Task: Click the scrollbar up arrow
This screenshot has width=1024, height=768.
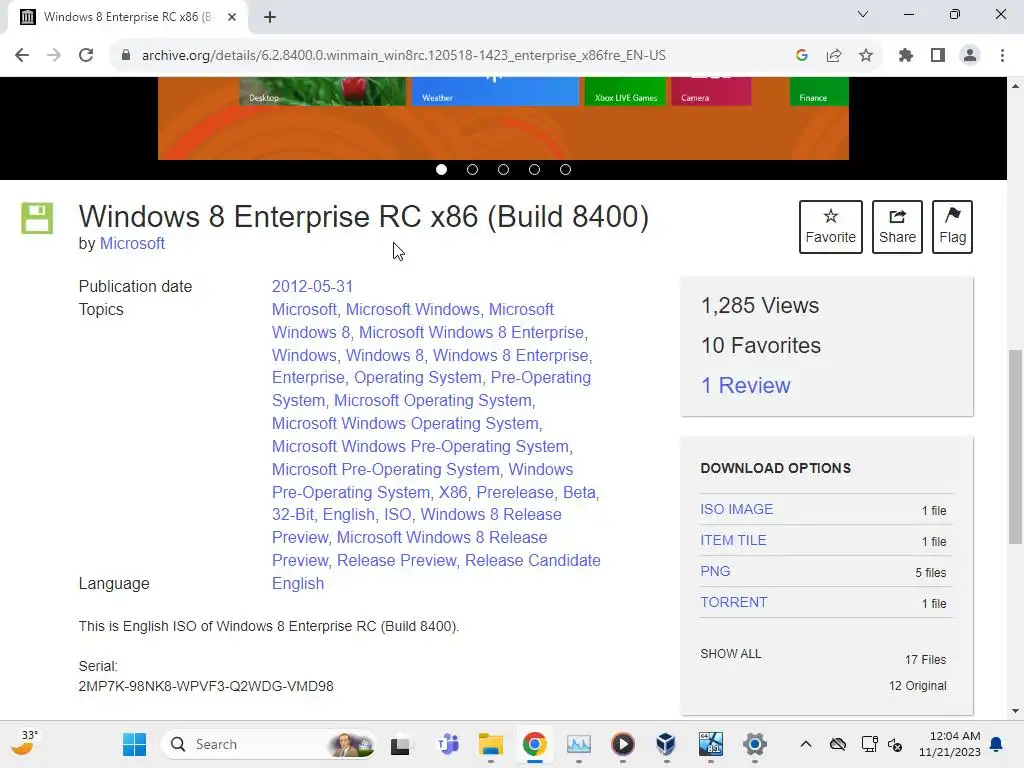Action: [1015, 86]
